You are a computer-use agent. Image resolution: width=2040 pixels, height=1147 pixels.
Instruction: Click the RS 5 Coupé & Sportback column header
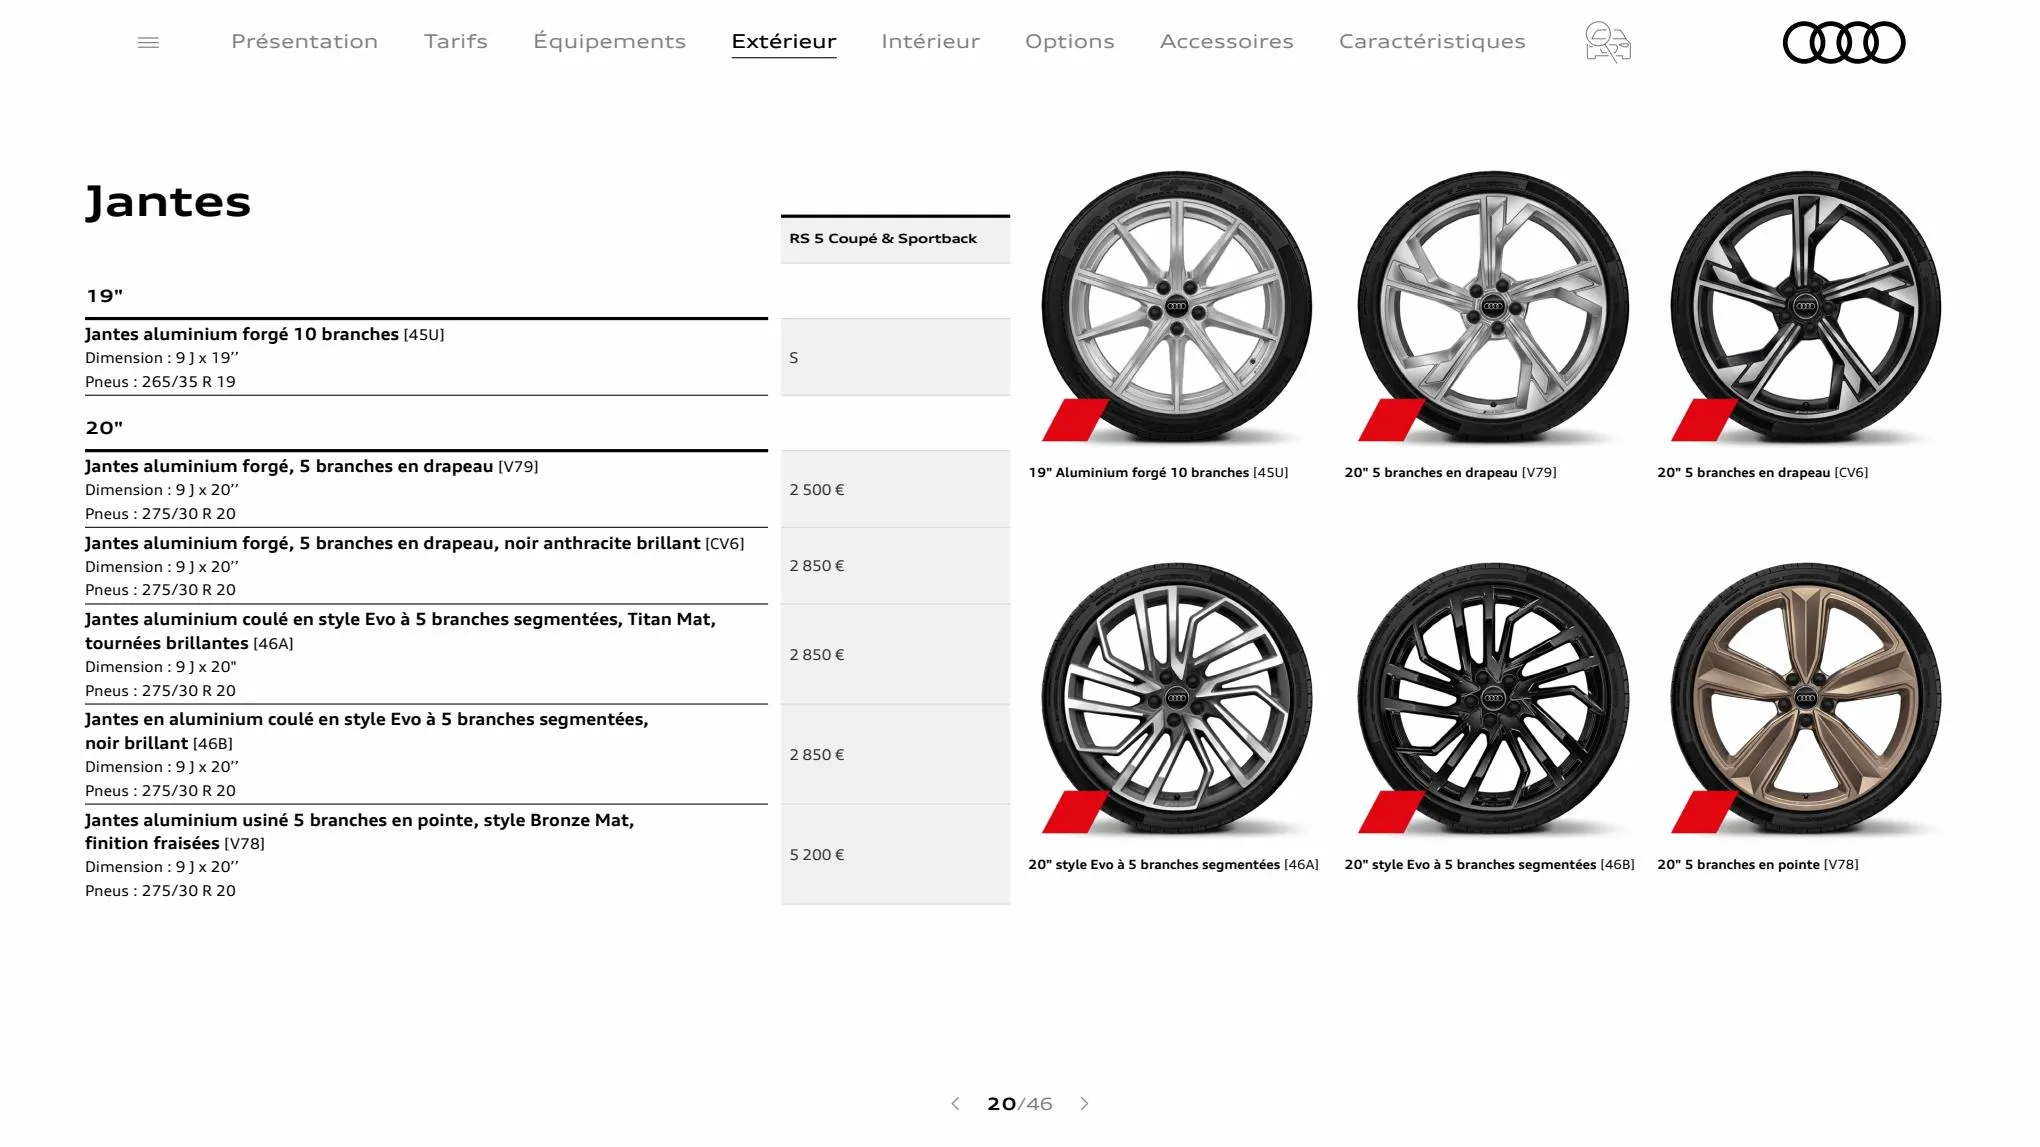895,239
